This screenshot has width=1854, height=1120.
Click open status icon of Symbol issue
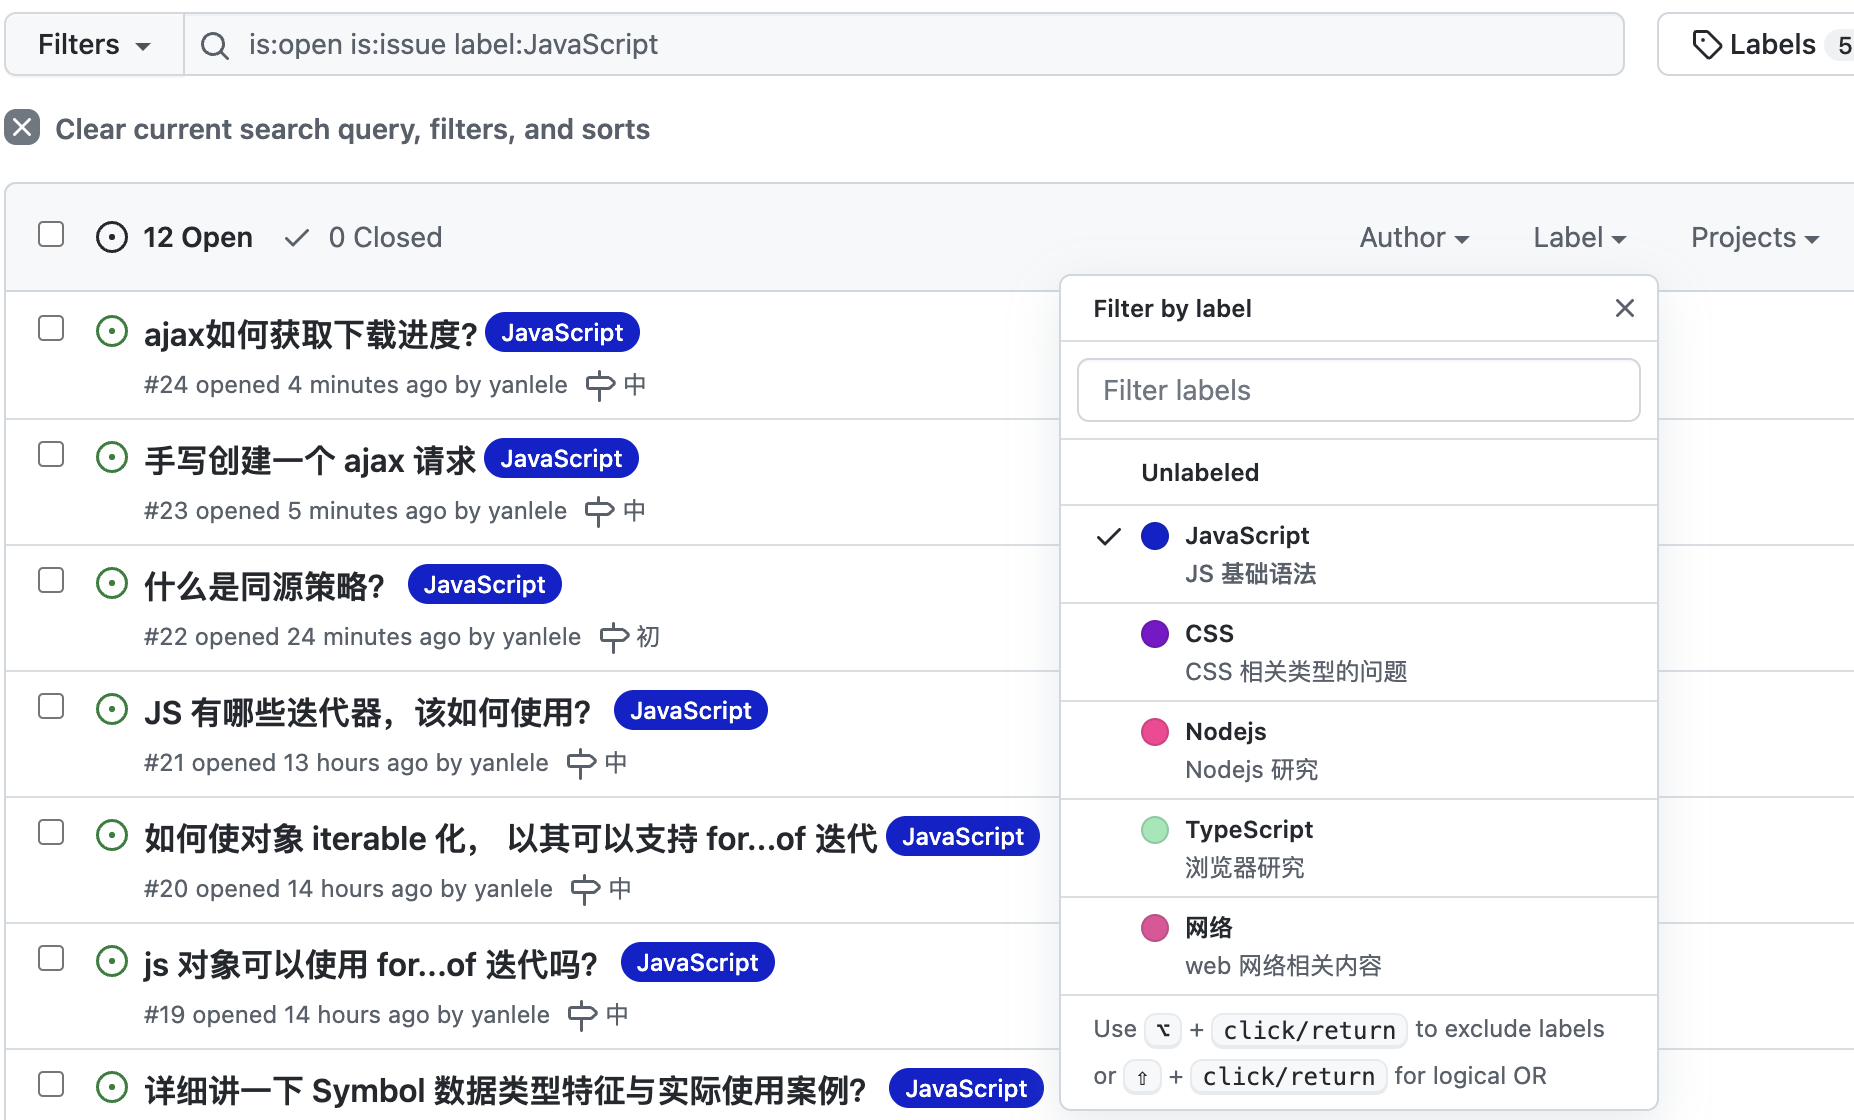point(112,1087)
